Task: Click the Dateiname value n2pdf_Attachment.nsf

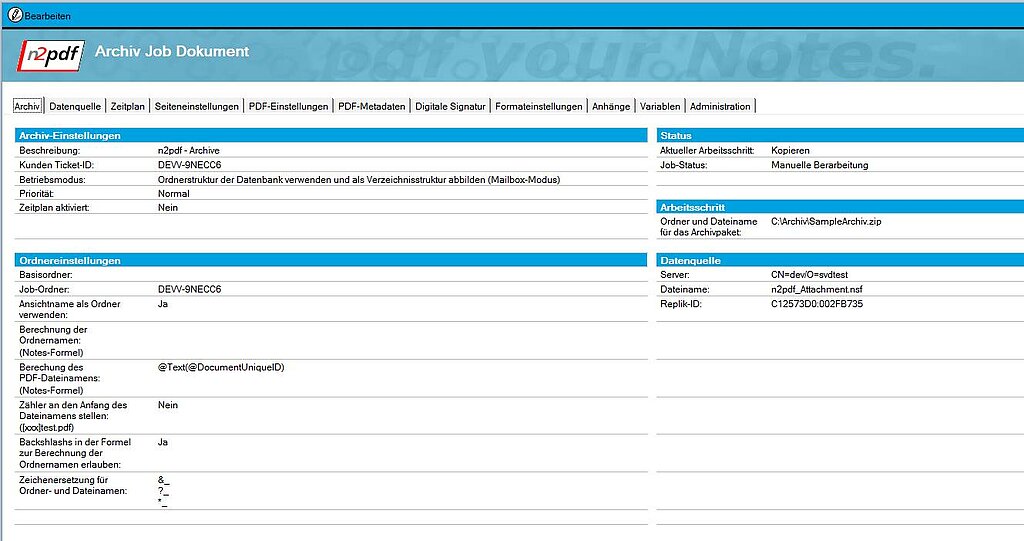Action: (x=817, y=289)
